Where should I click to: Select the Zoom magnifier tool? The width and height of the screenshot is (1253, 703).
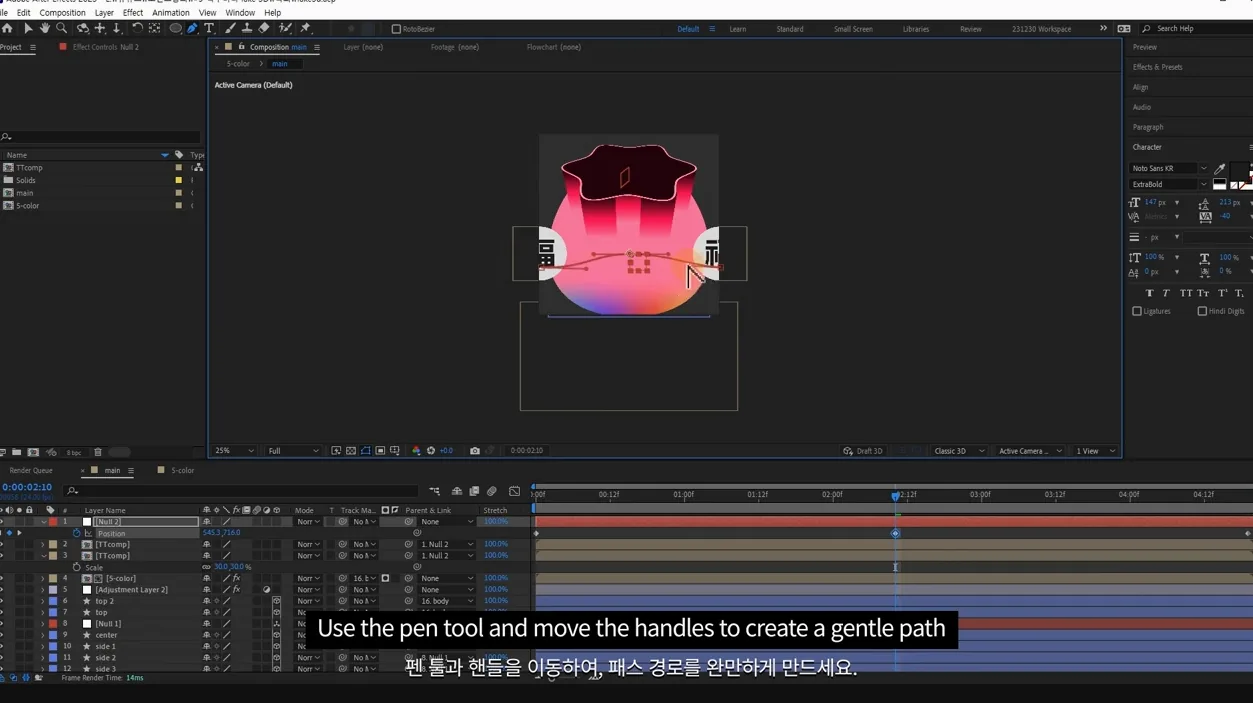click(x=60, y=29)
